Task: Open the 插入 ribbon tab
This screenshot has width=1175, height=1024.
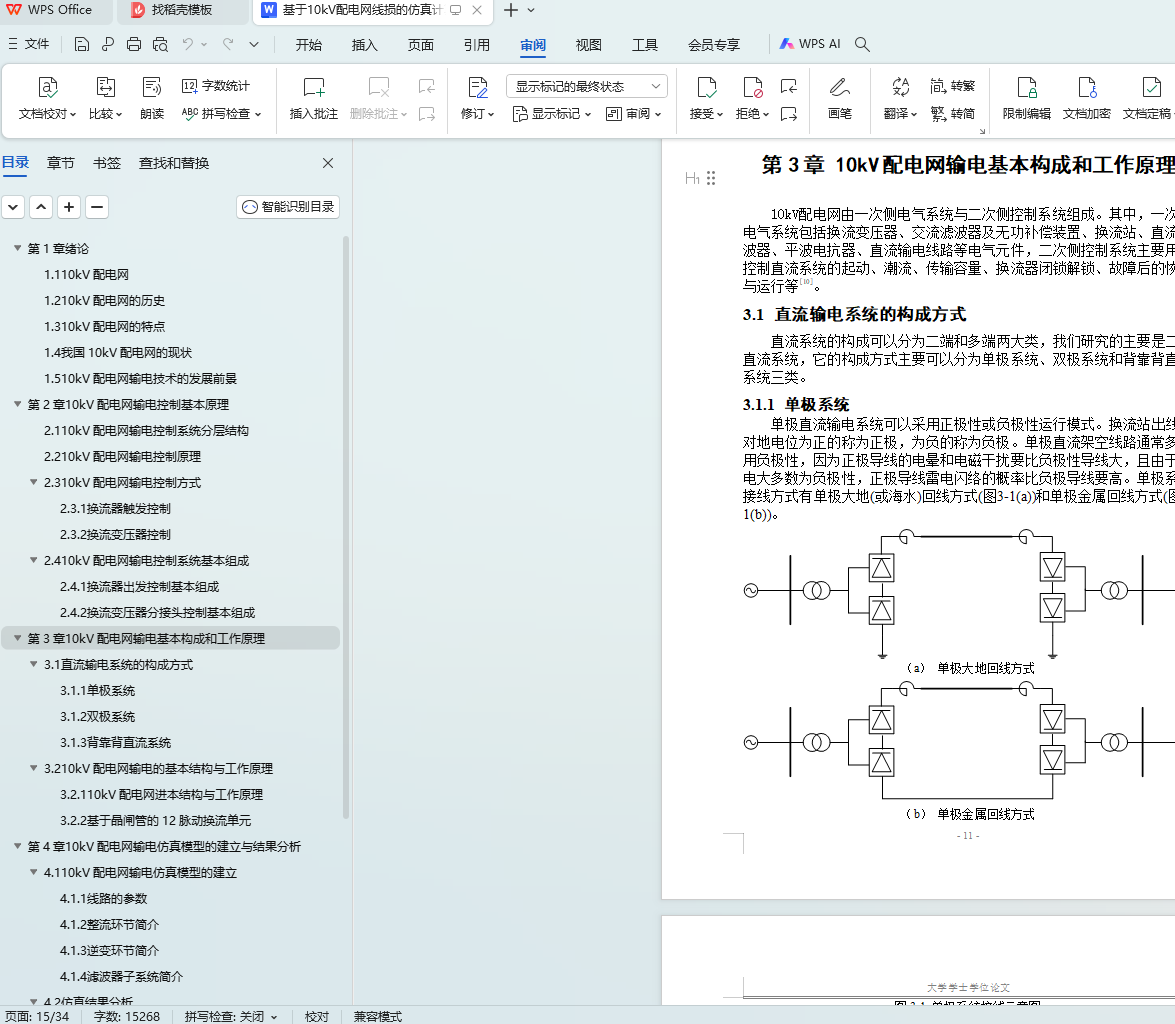Action: 364,45
